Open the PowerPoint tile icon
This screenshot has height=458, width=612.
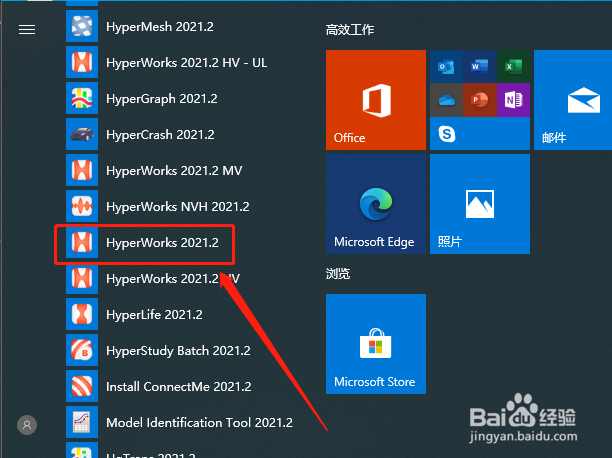pos(480,100)
